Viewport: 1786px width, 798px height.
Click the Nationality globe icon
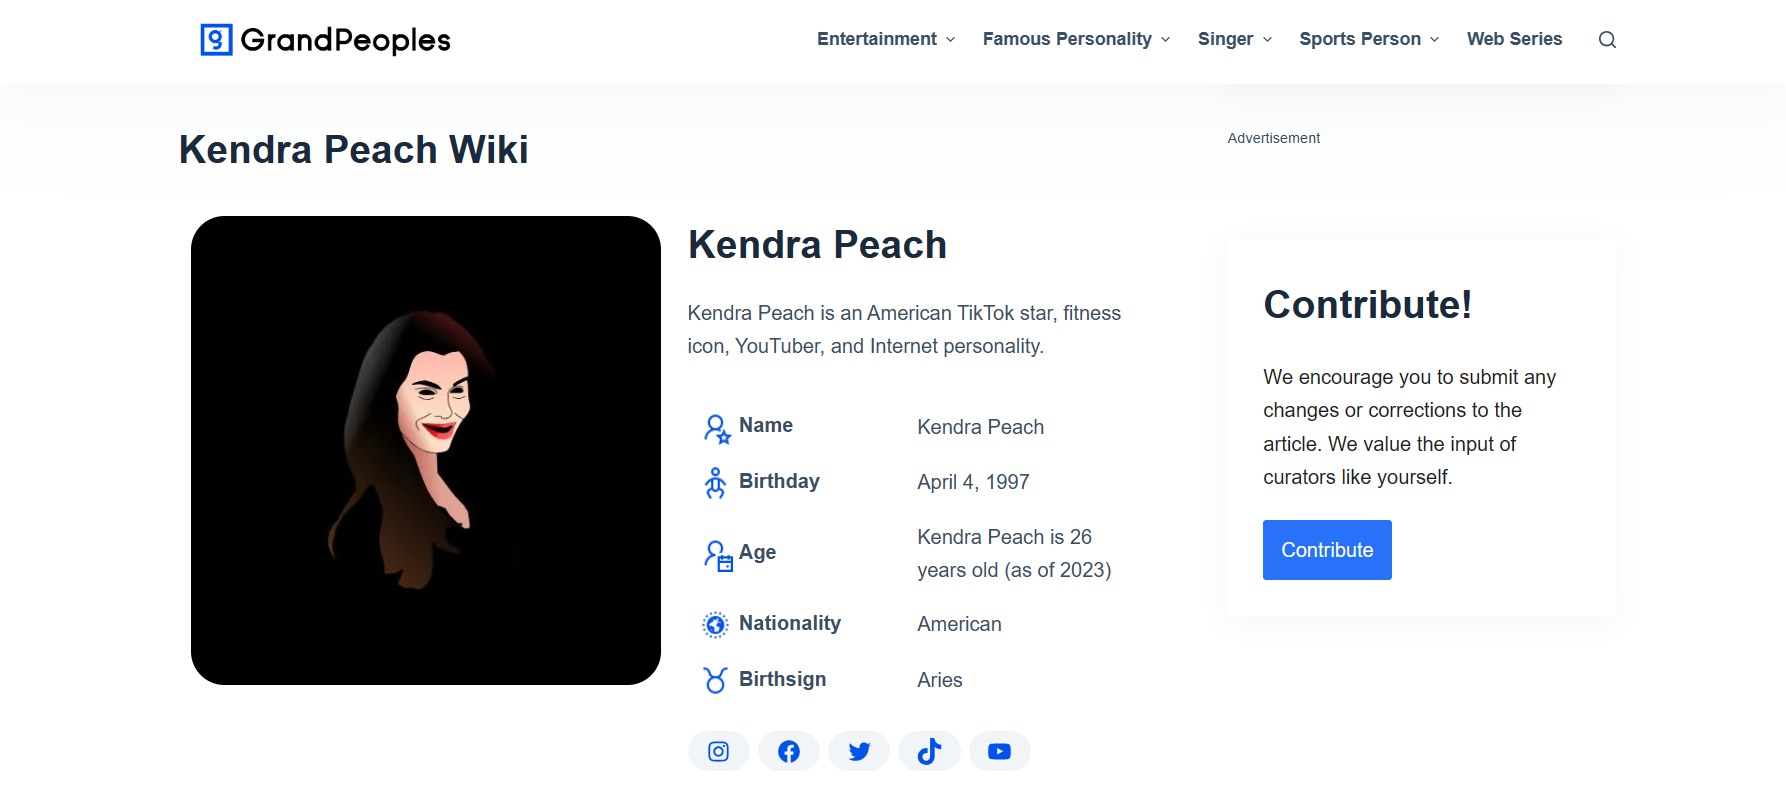click(715, 625)
